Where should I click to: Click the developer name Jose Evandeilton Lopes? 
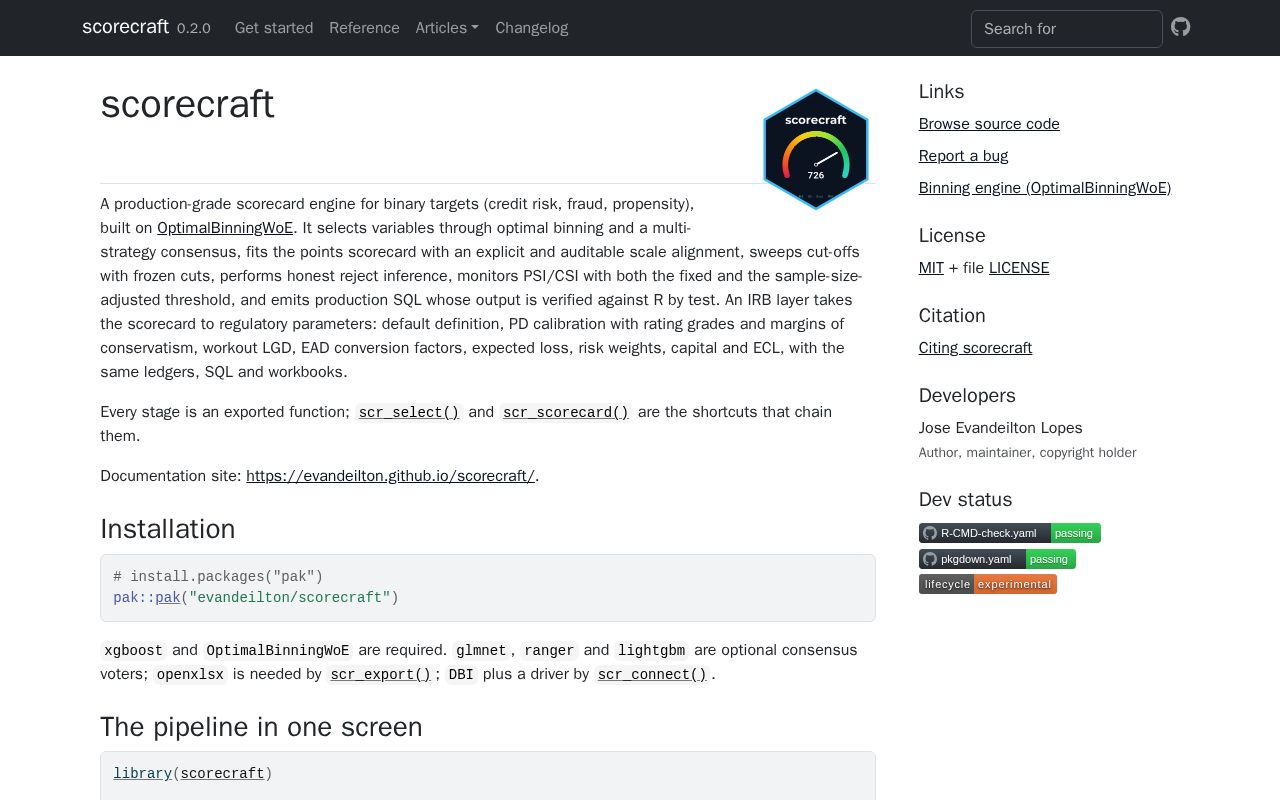tap(1001, 428)
